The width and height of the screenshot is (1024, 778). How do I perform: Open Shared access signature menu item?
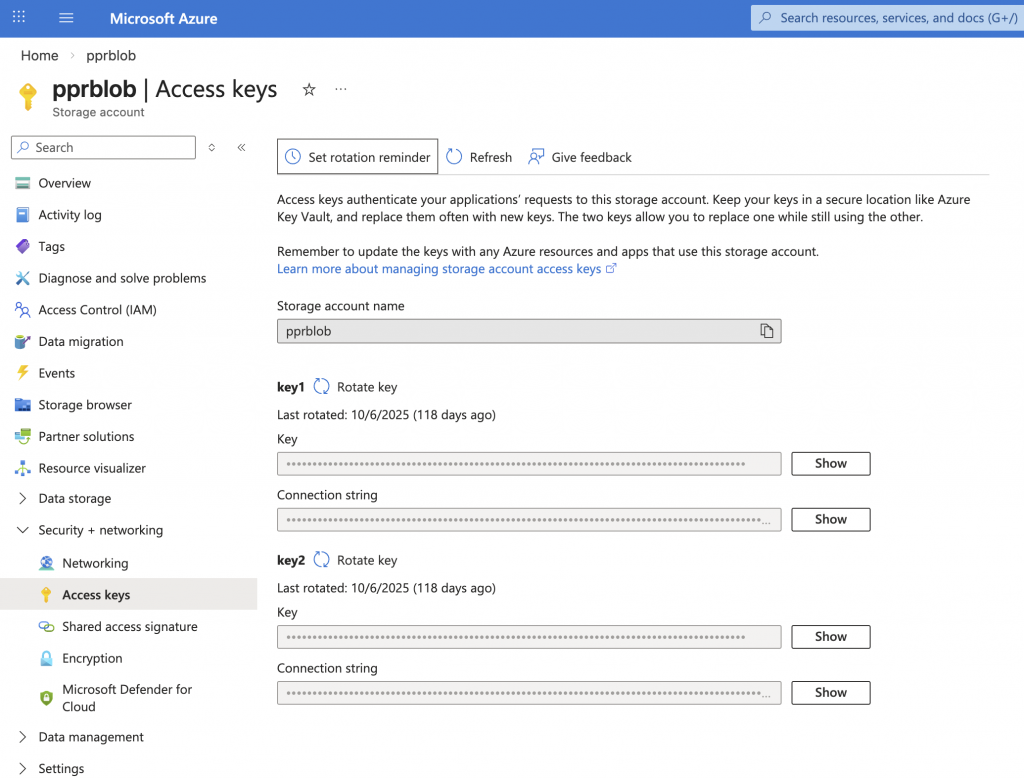click(129, 627)
